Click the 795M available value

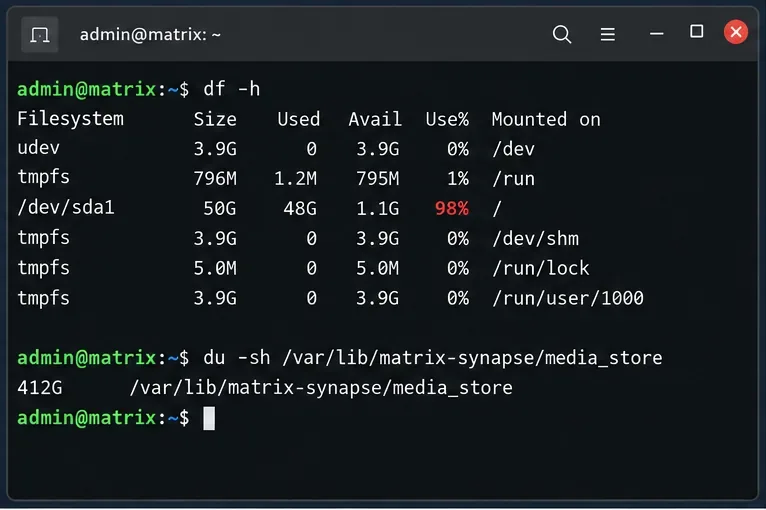[x=378, y=179]
